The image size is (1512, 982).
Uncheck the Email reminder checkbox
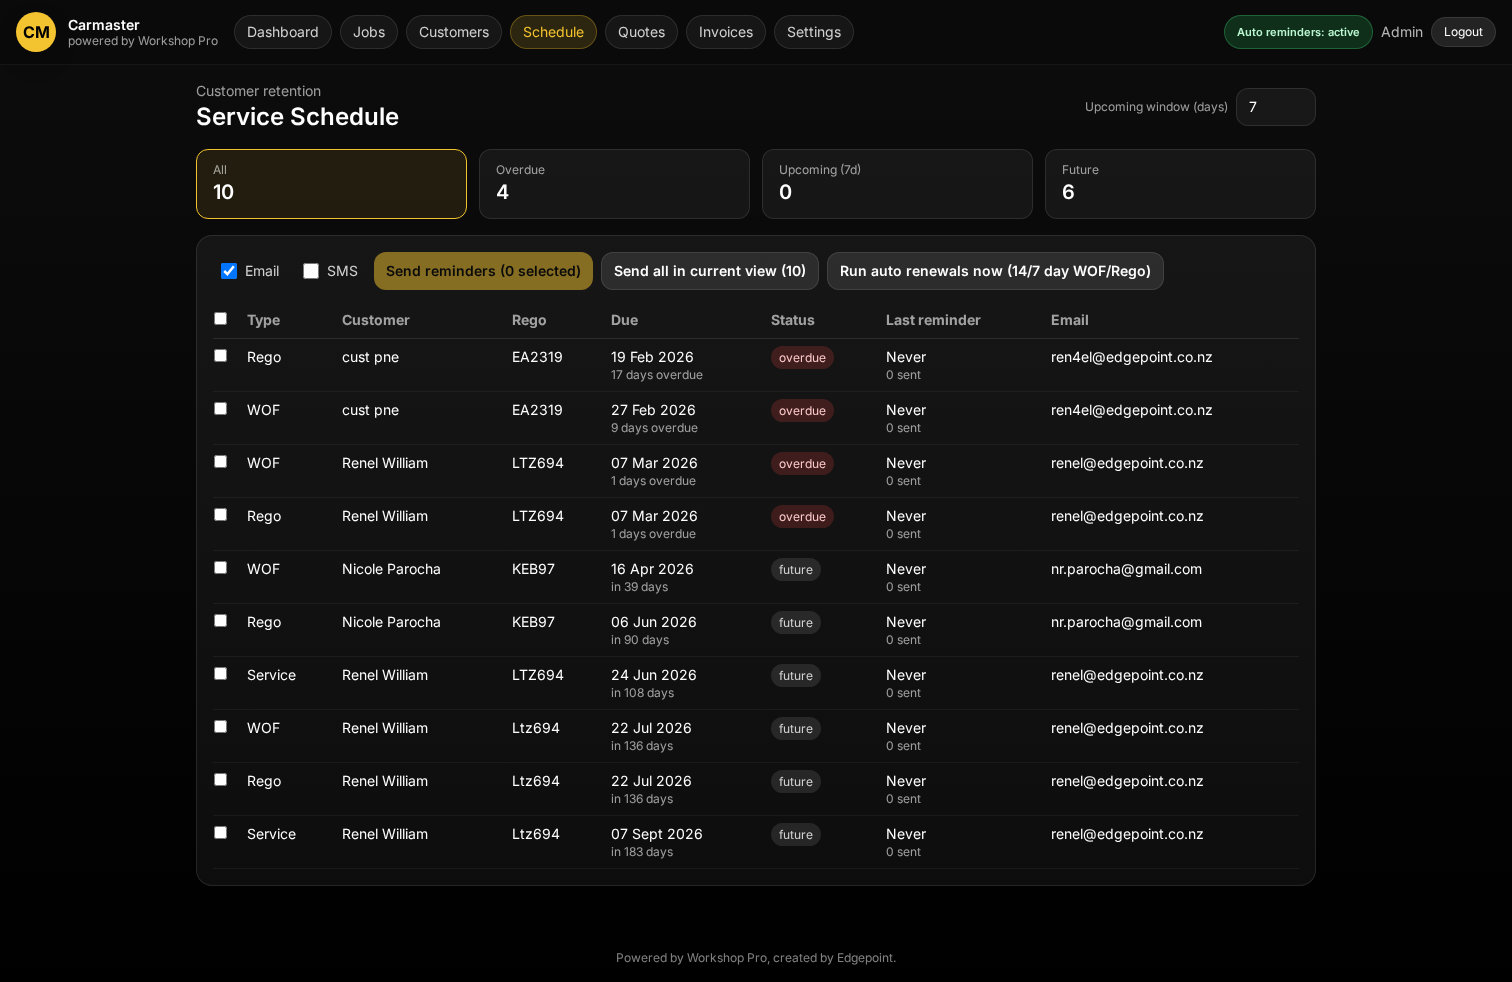(229, 271)
